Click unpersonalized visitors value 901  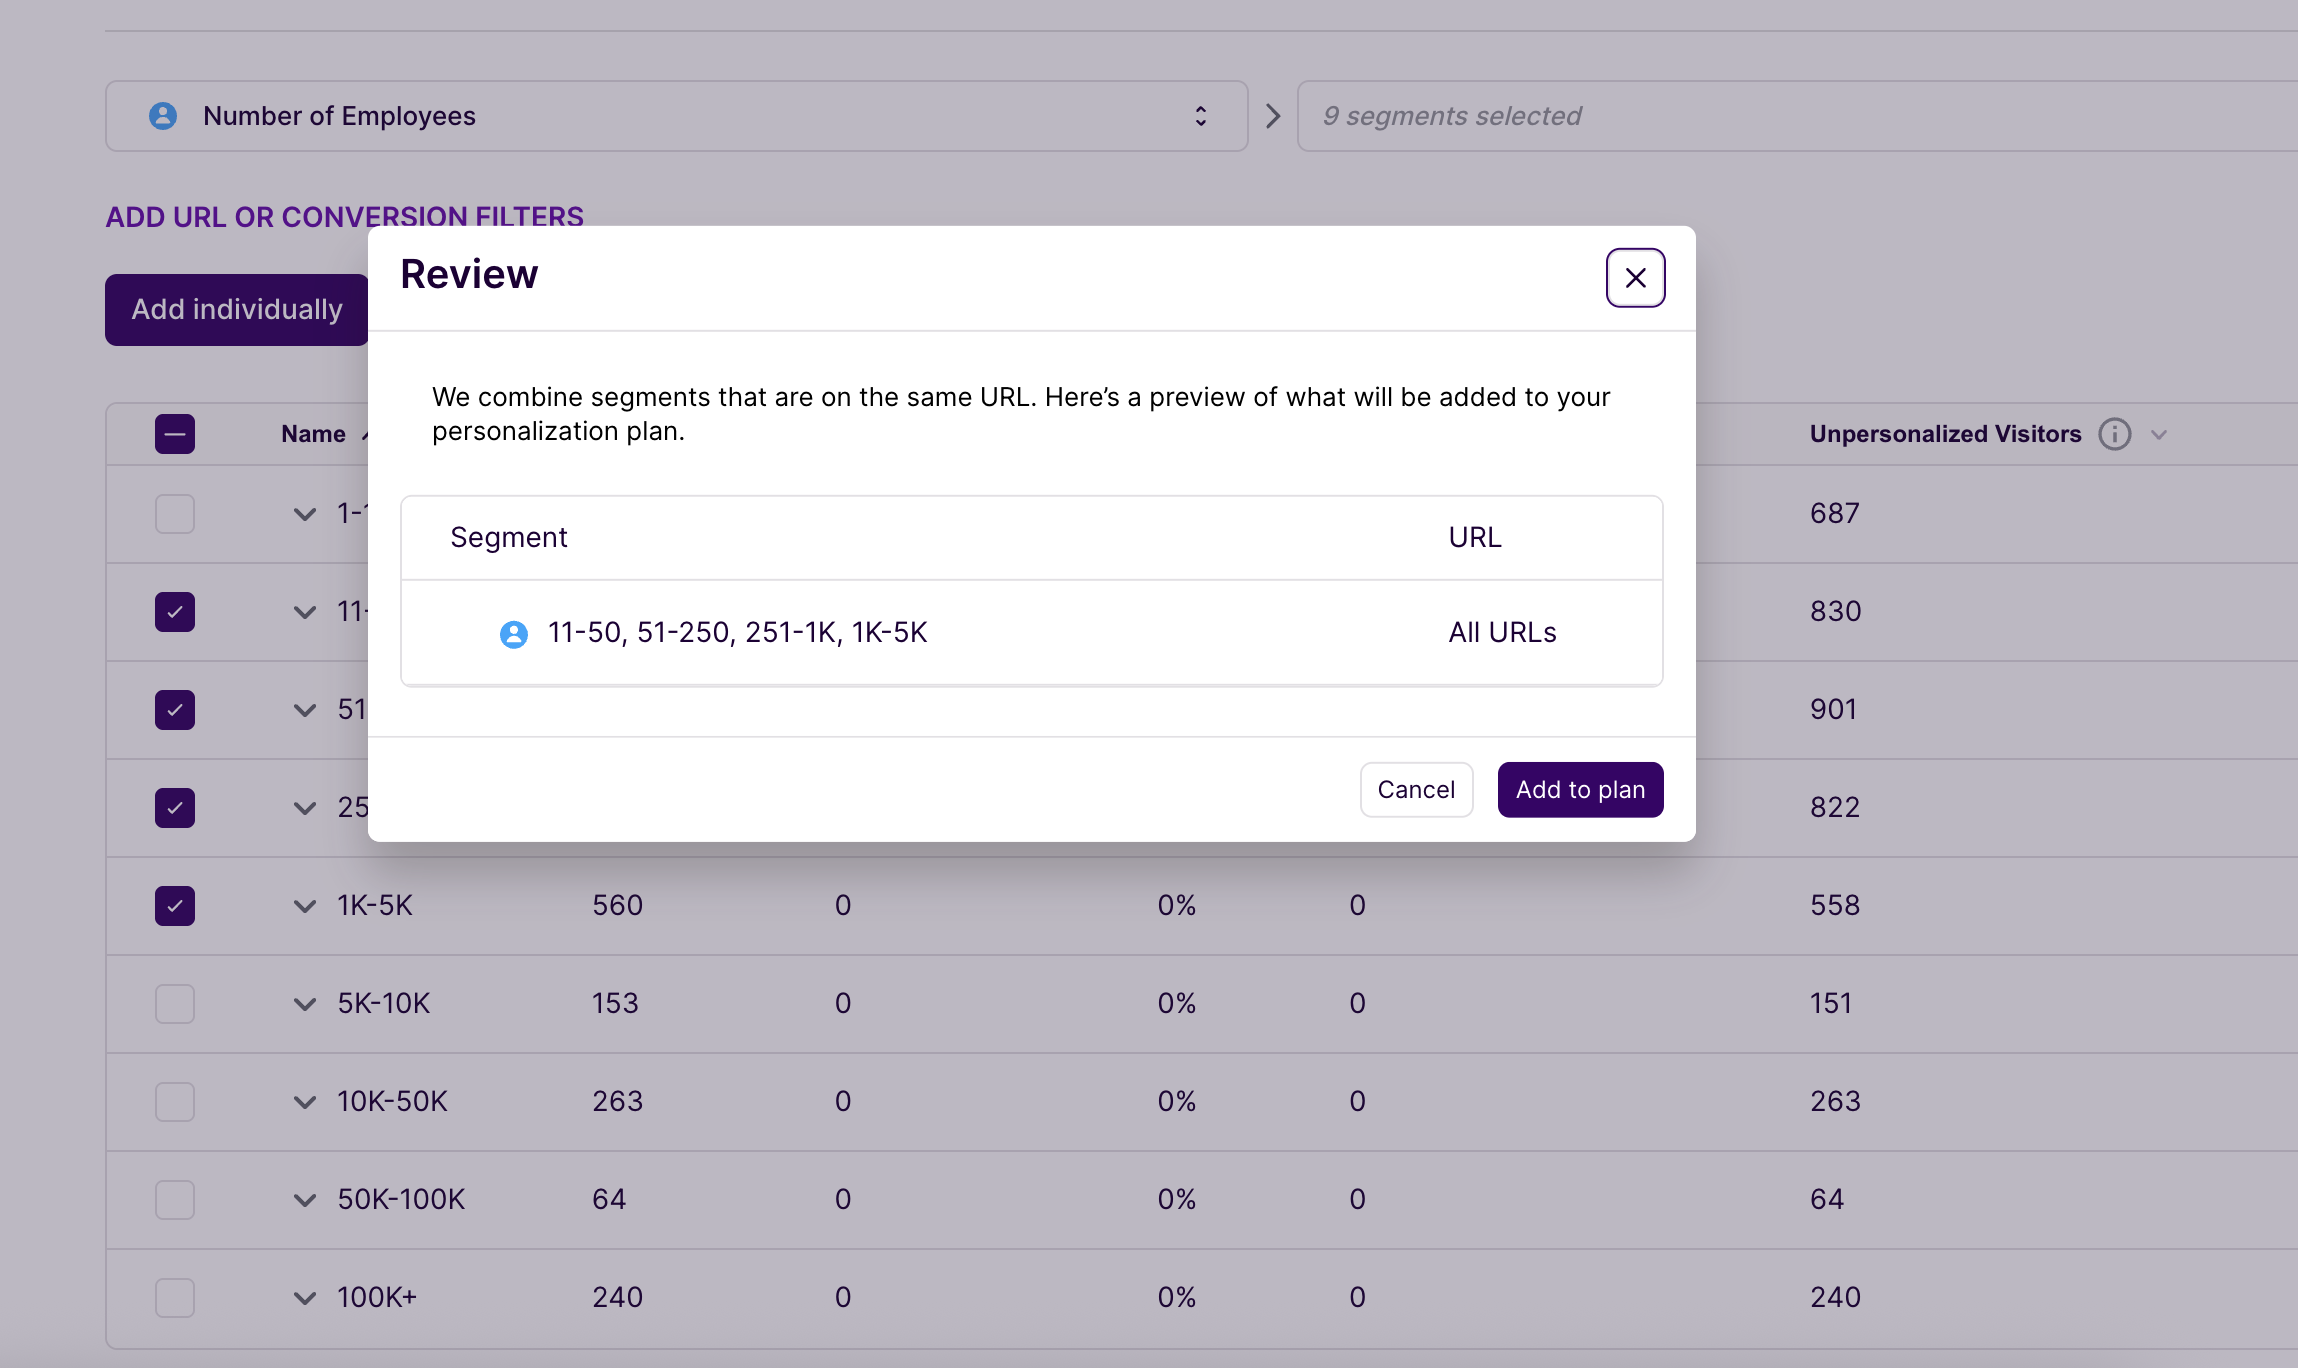point(1833,710)
